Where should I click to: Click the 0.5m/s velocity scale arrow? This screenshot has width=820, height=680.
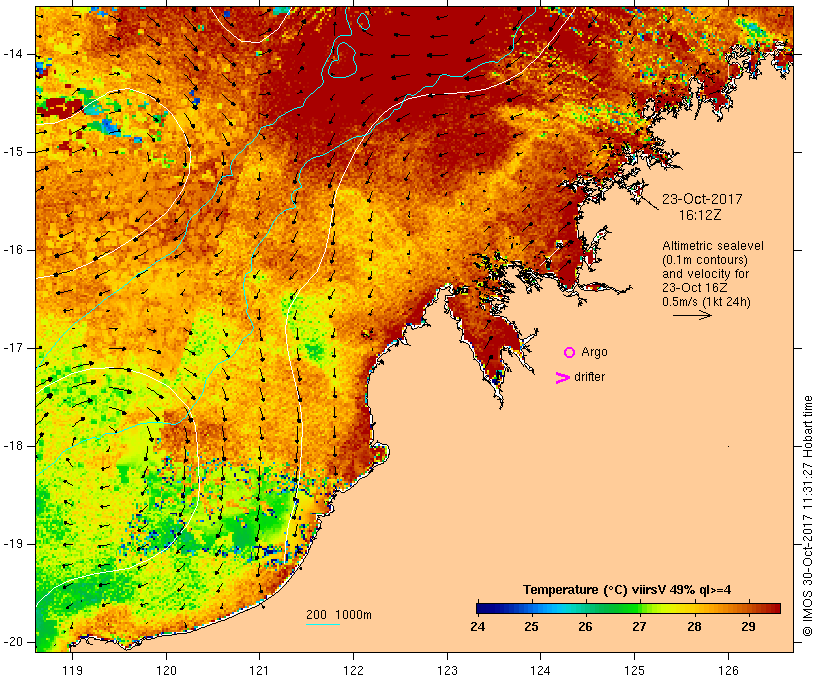(692, 315)
